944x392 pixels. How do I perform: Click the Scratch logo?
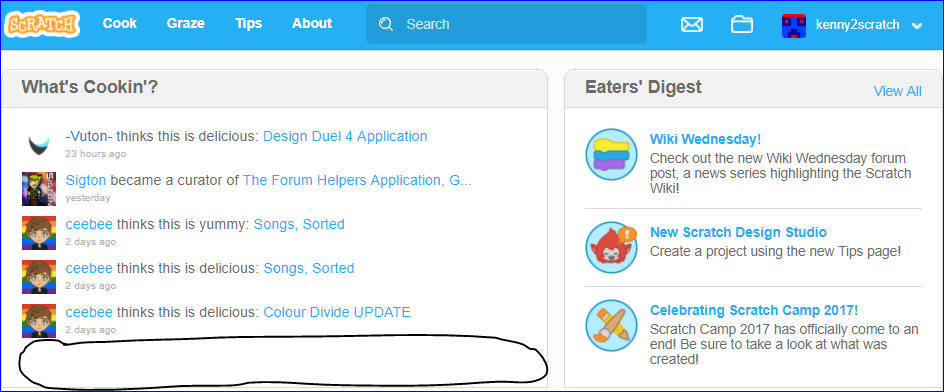pyautogui.click(x=42, y=24)
